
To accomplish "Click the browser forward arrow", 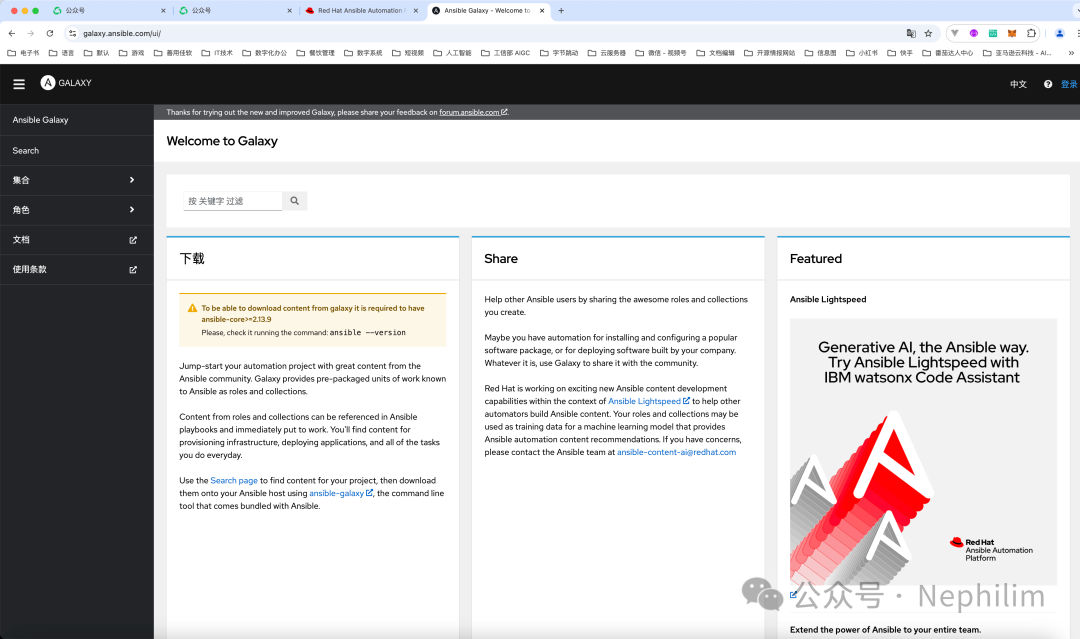I will [30, 33].
